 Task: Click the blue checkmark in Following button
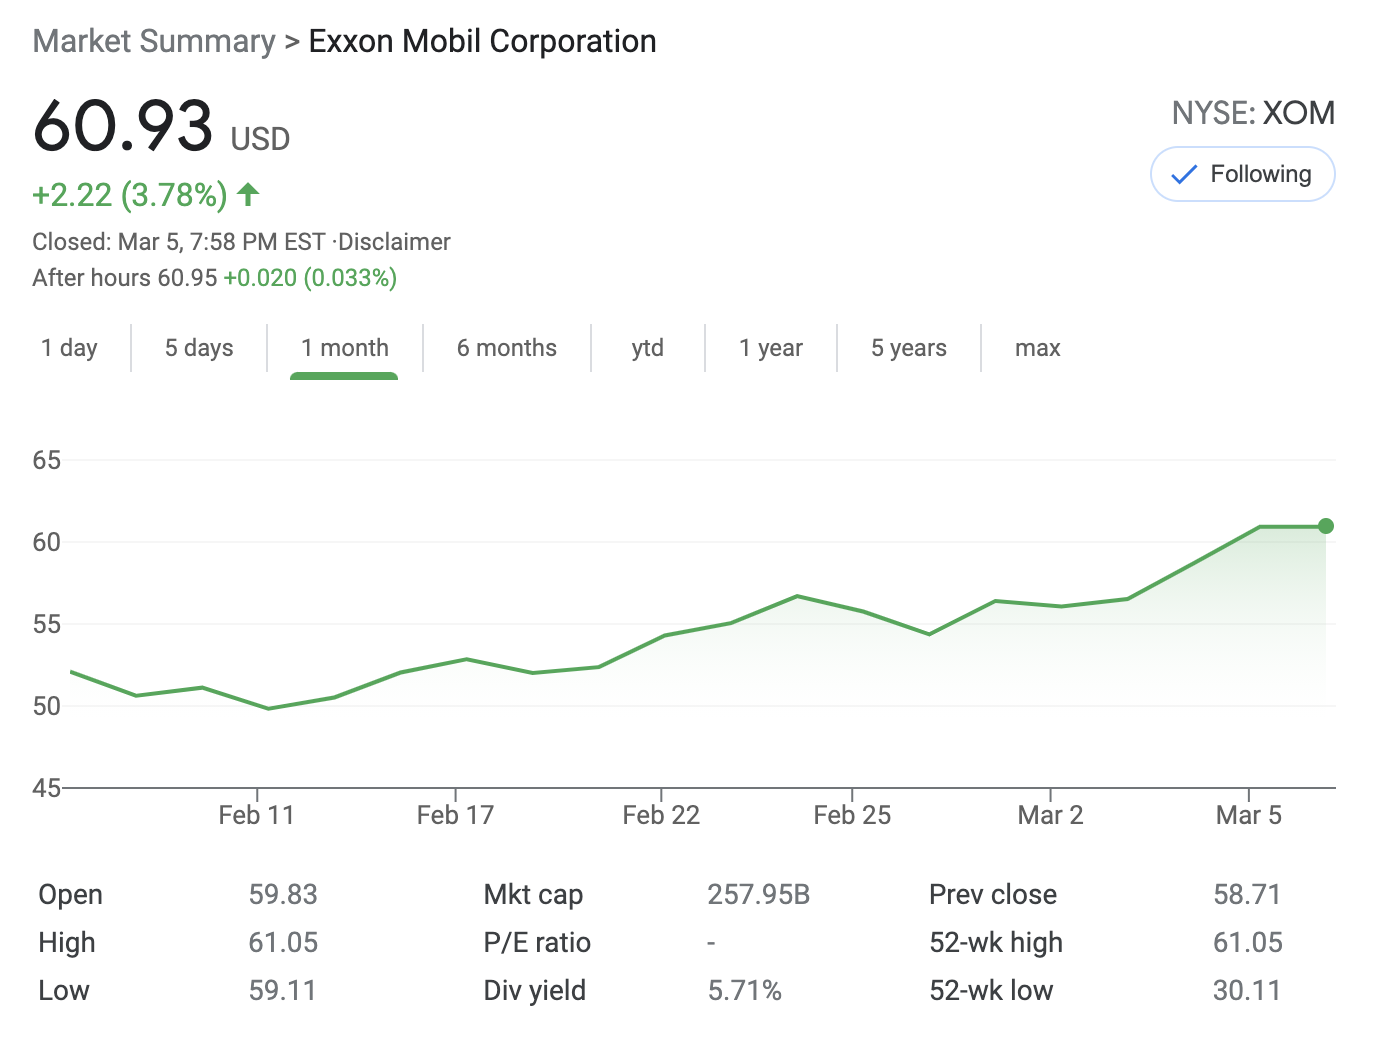(1183, 175)
